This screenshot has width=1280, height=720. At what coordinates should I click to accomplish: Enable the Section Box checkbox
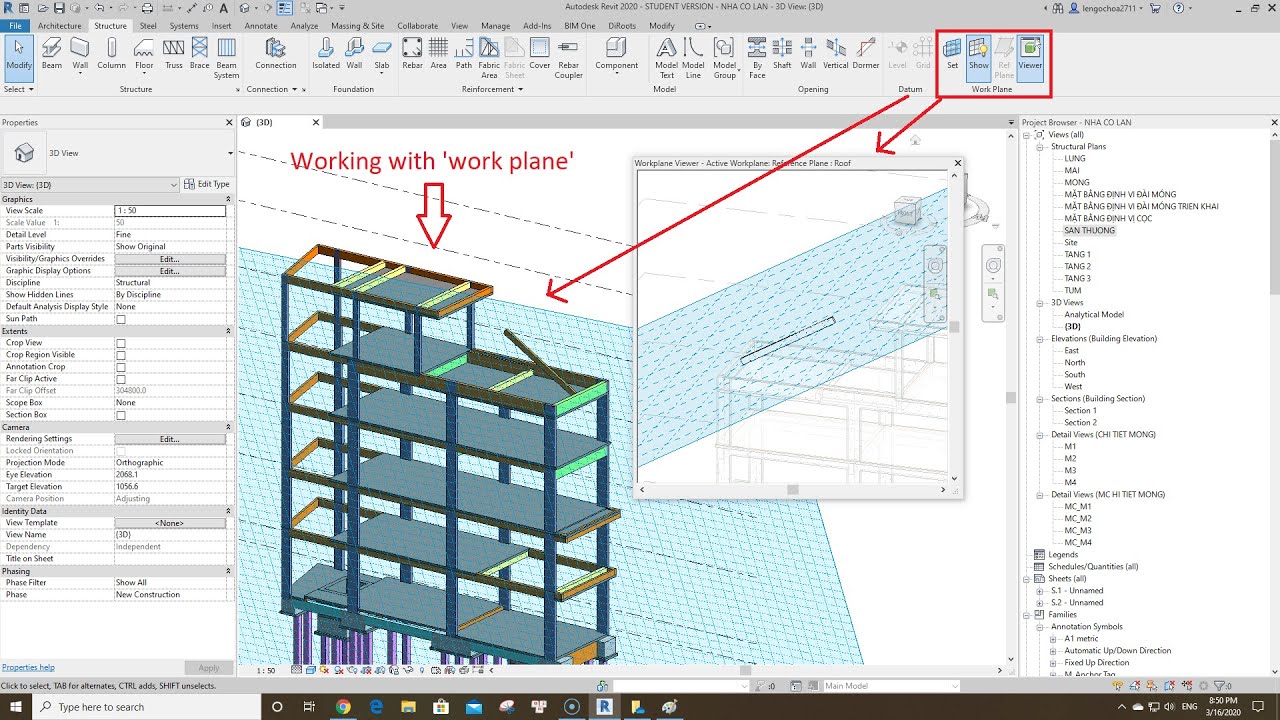click(x=121, y=415)
